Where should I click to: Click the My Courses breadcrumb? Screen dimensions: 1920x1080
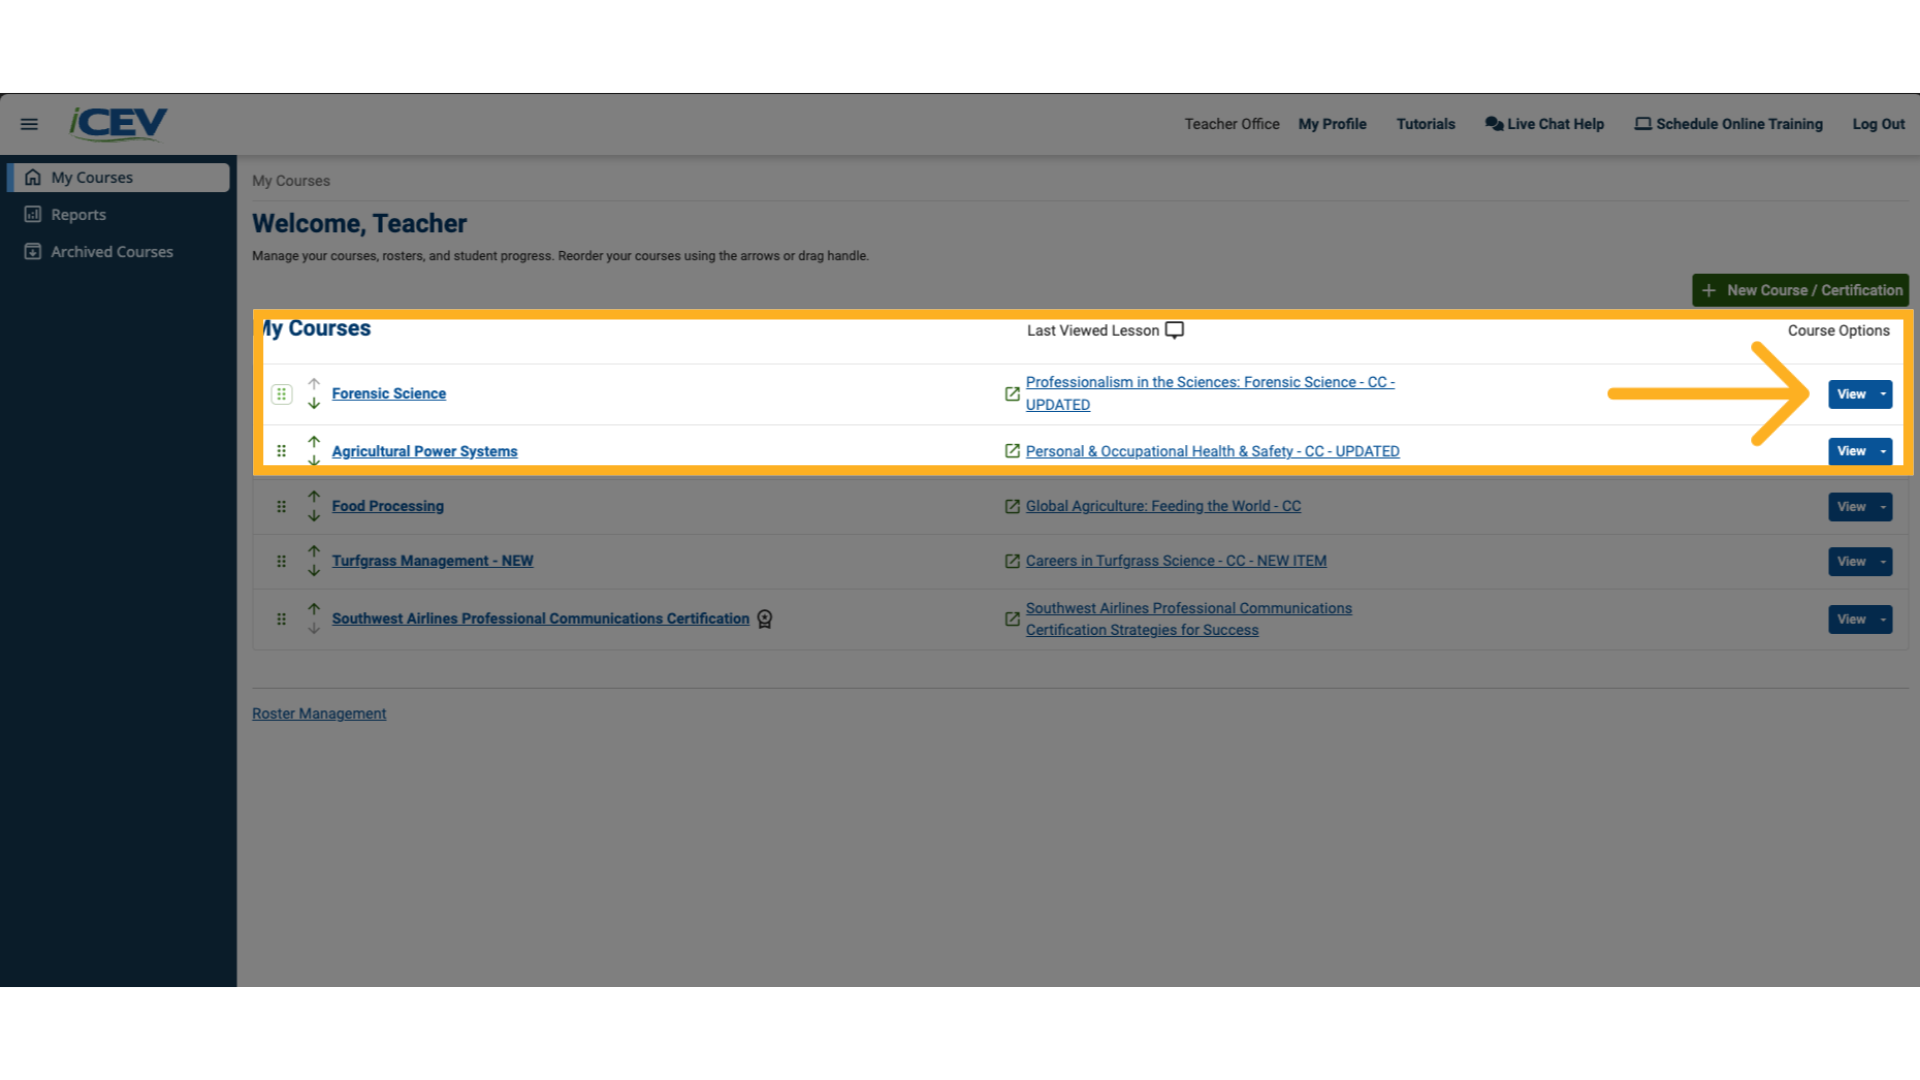click(x=291, y=181)
